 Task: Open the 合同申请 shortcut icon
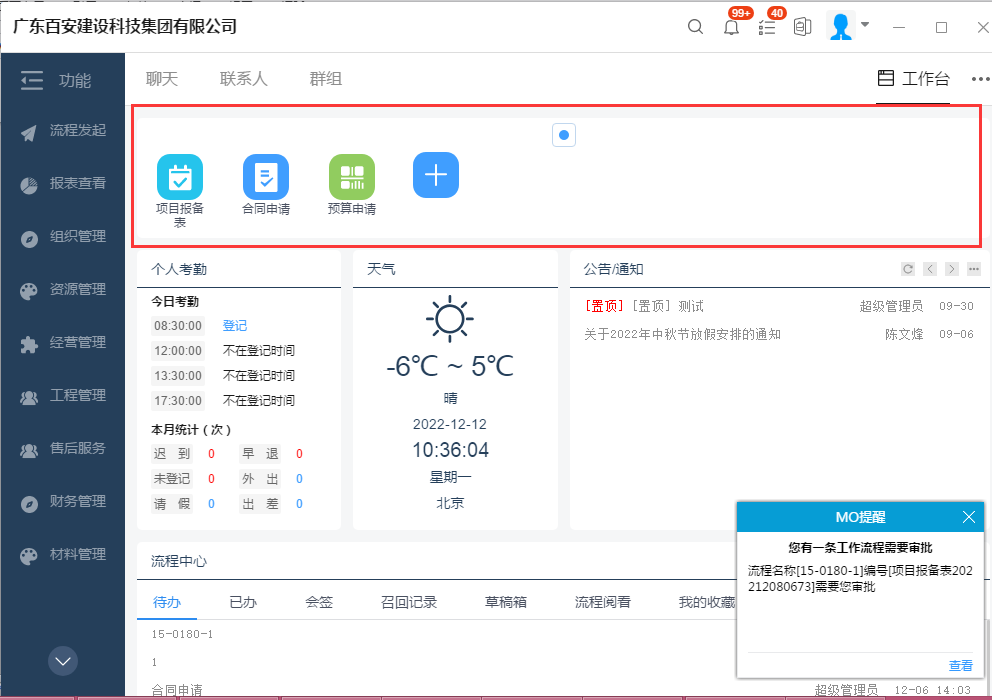pyautogui.click(x=266, y=178)
